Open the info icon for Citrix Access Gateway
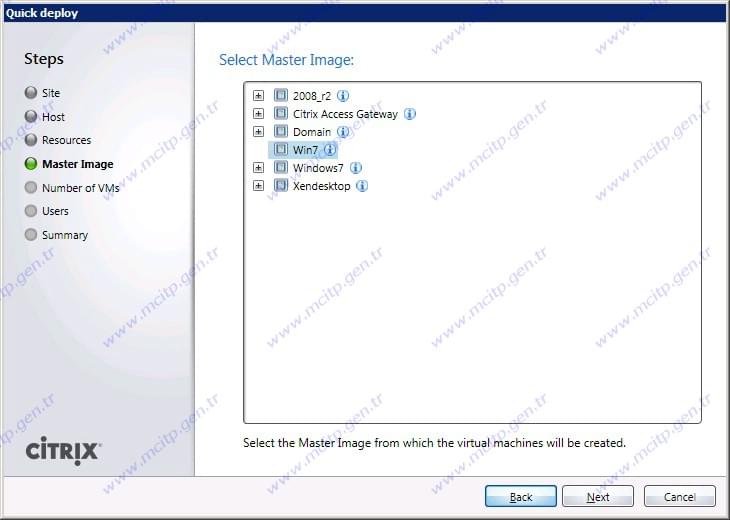730x520 pixels. pyautogui.click(x=410, y=114)
